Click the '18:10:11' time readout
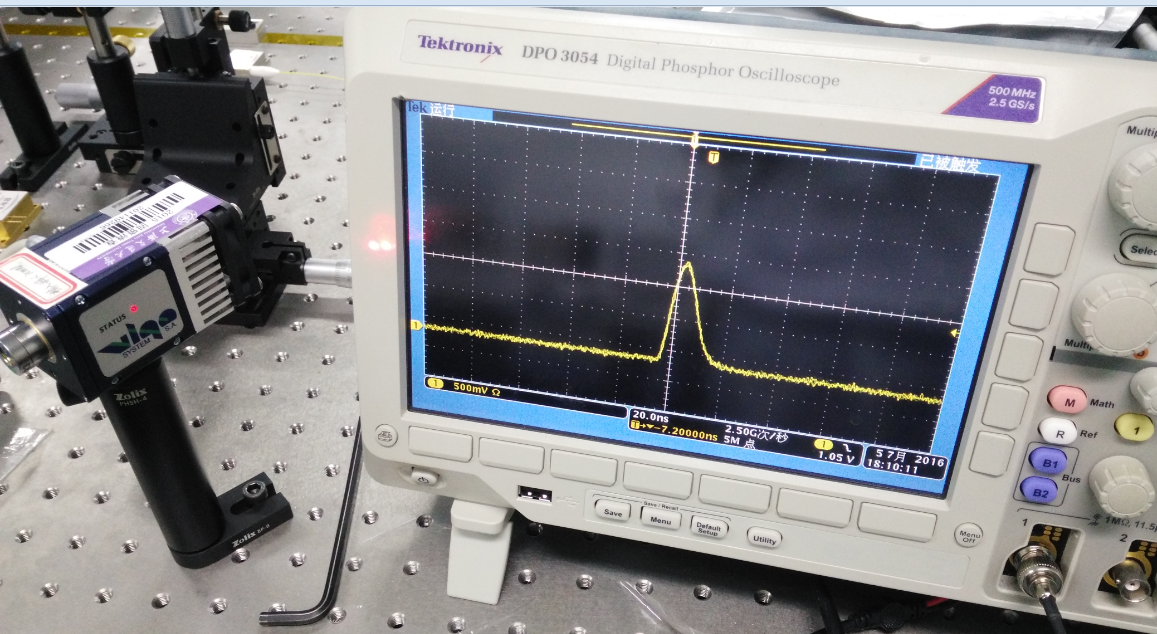Viewport: 1157px width, 634px height. tap(892, 468)
